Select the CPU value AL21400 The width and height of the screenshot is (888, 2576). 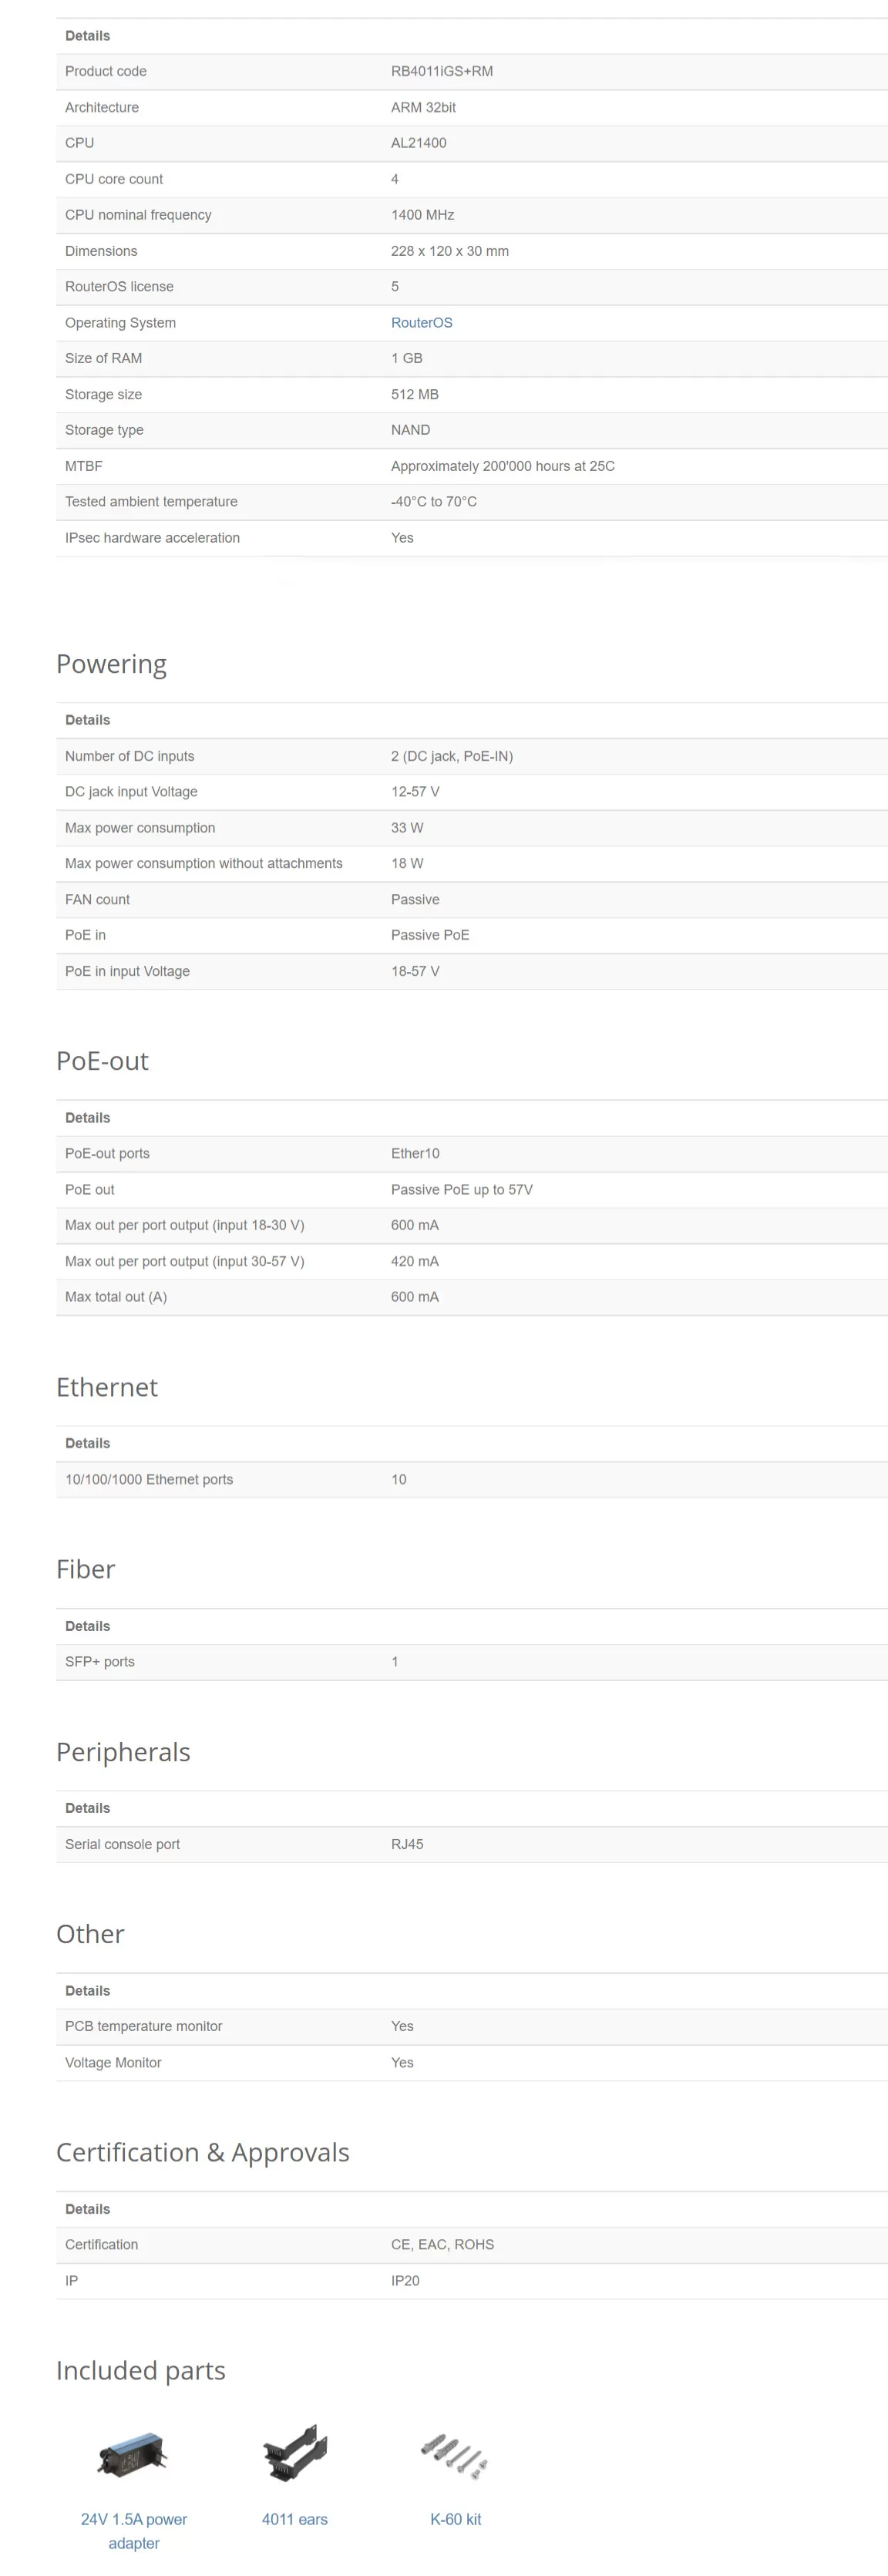(x=419, y=143)
